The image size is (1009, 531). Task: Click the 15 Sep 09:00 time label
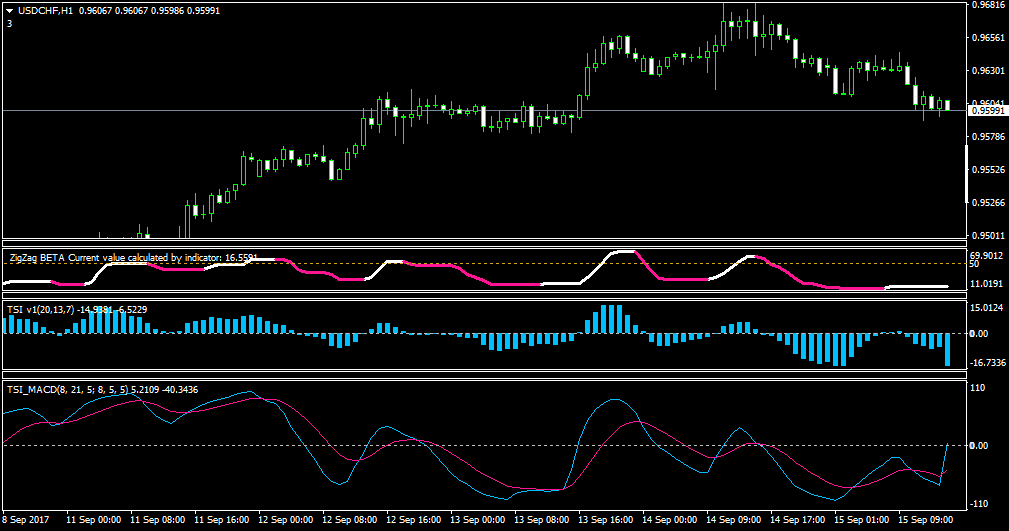click(925, 519)
